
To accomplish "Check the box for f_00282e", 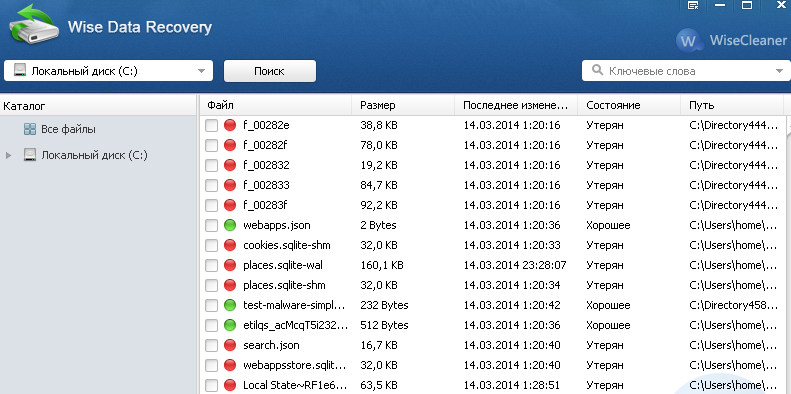I will (x=211, y=125).
